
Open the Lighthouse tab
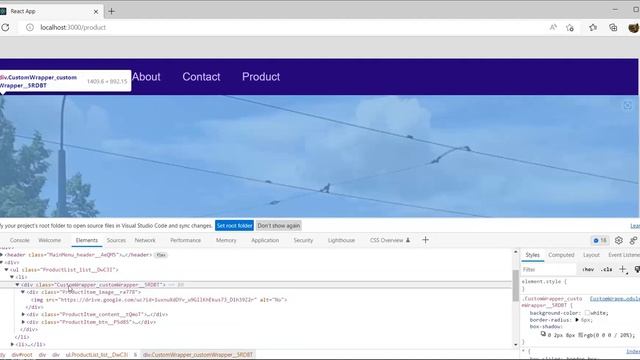click(x=341, y=240)
